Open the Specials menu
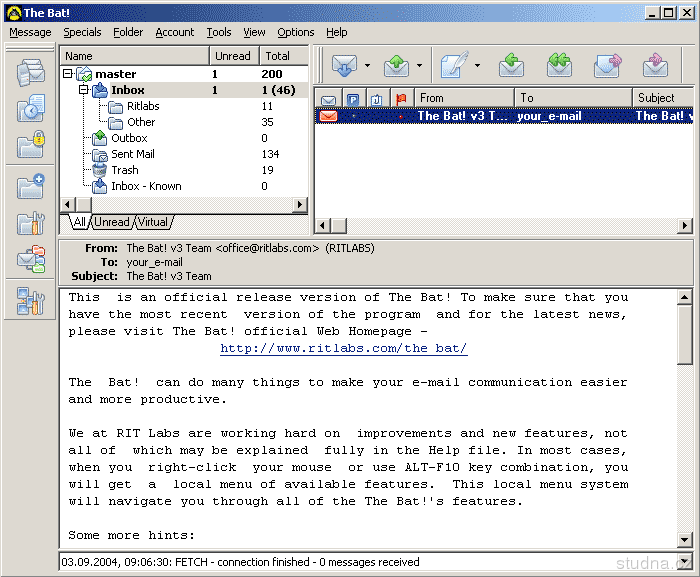Viewport: 700px width, 577px height. [82, 32]
